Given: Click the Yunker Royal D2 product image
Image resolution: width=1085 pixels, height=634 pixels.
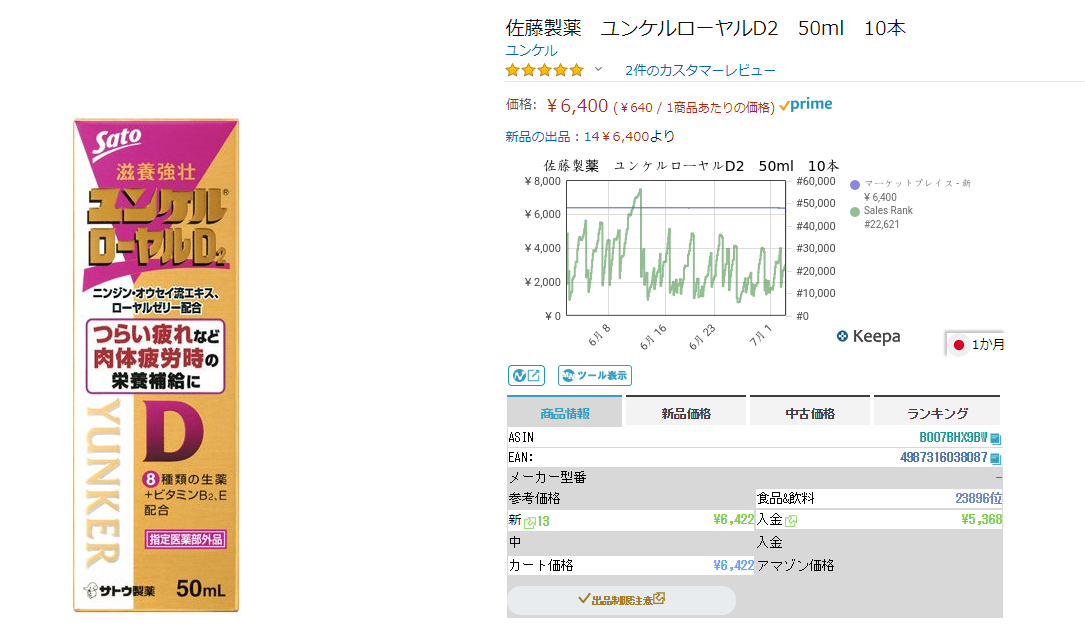Looking at the screenshot, I should (x=155, y=365).
